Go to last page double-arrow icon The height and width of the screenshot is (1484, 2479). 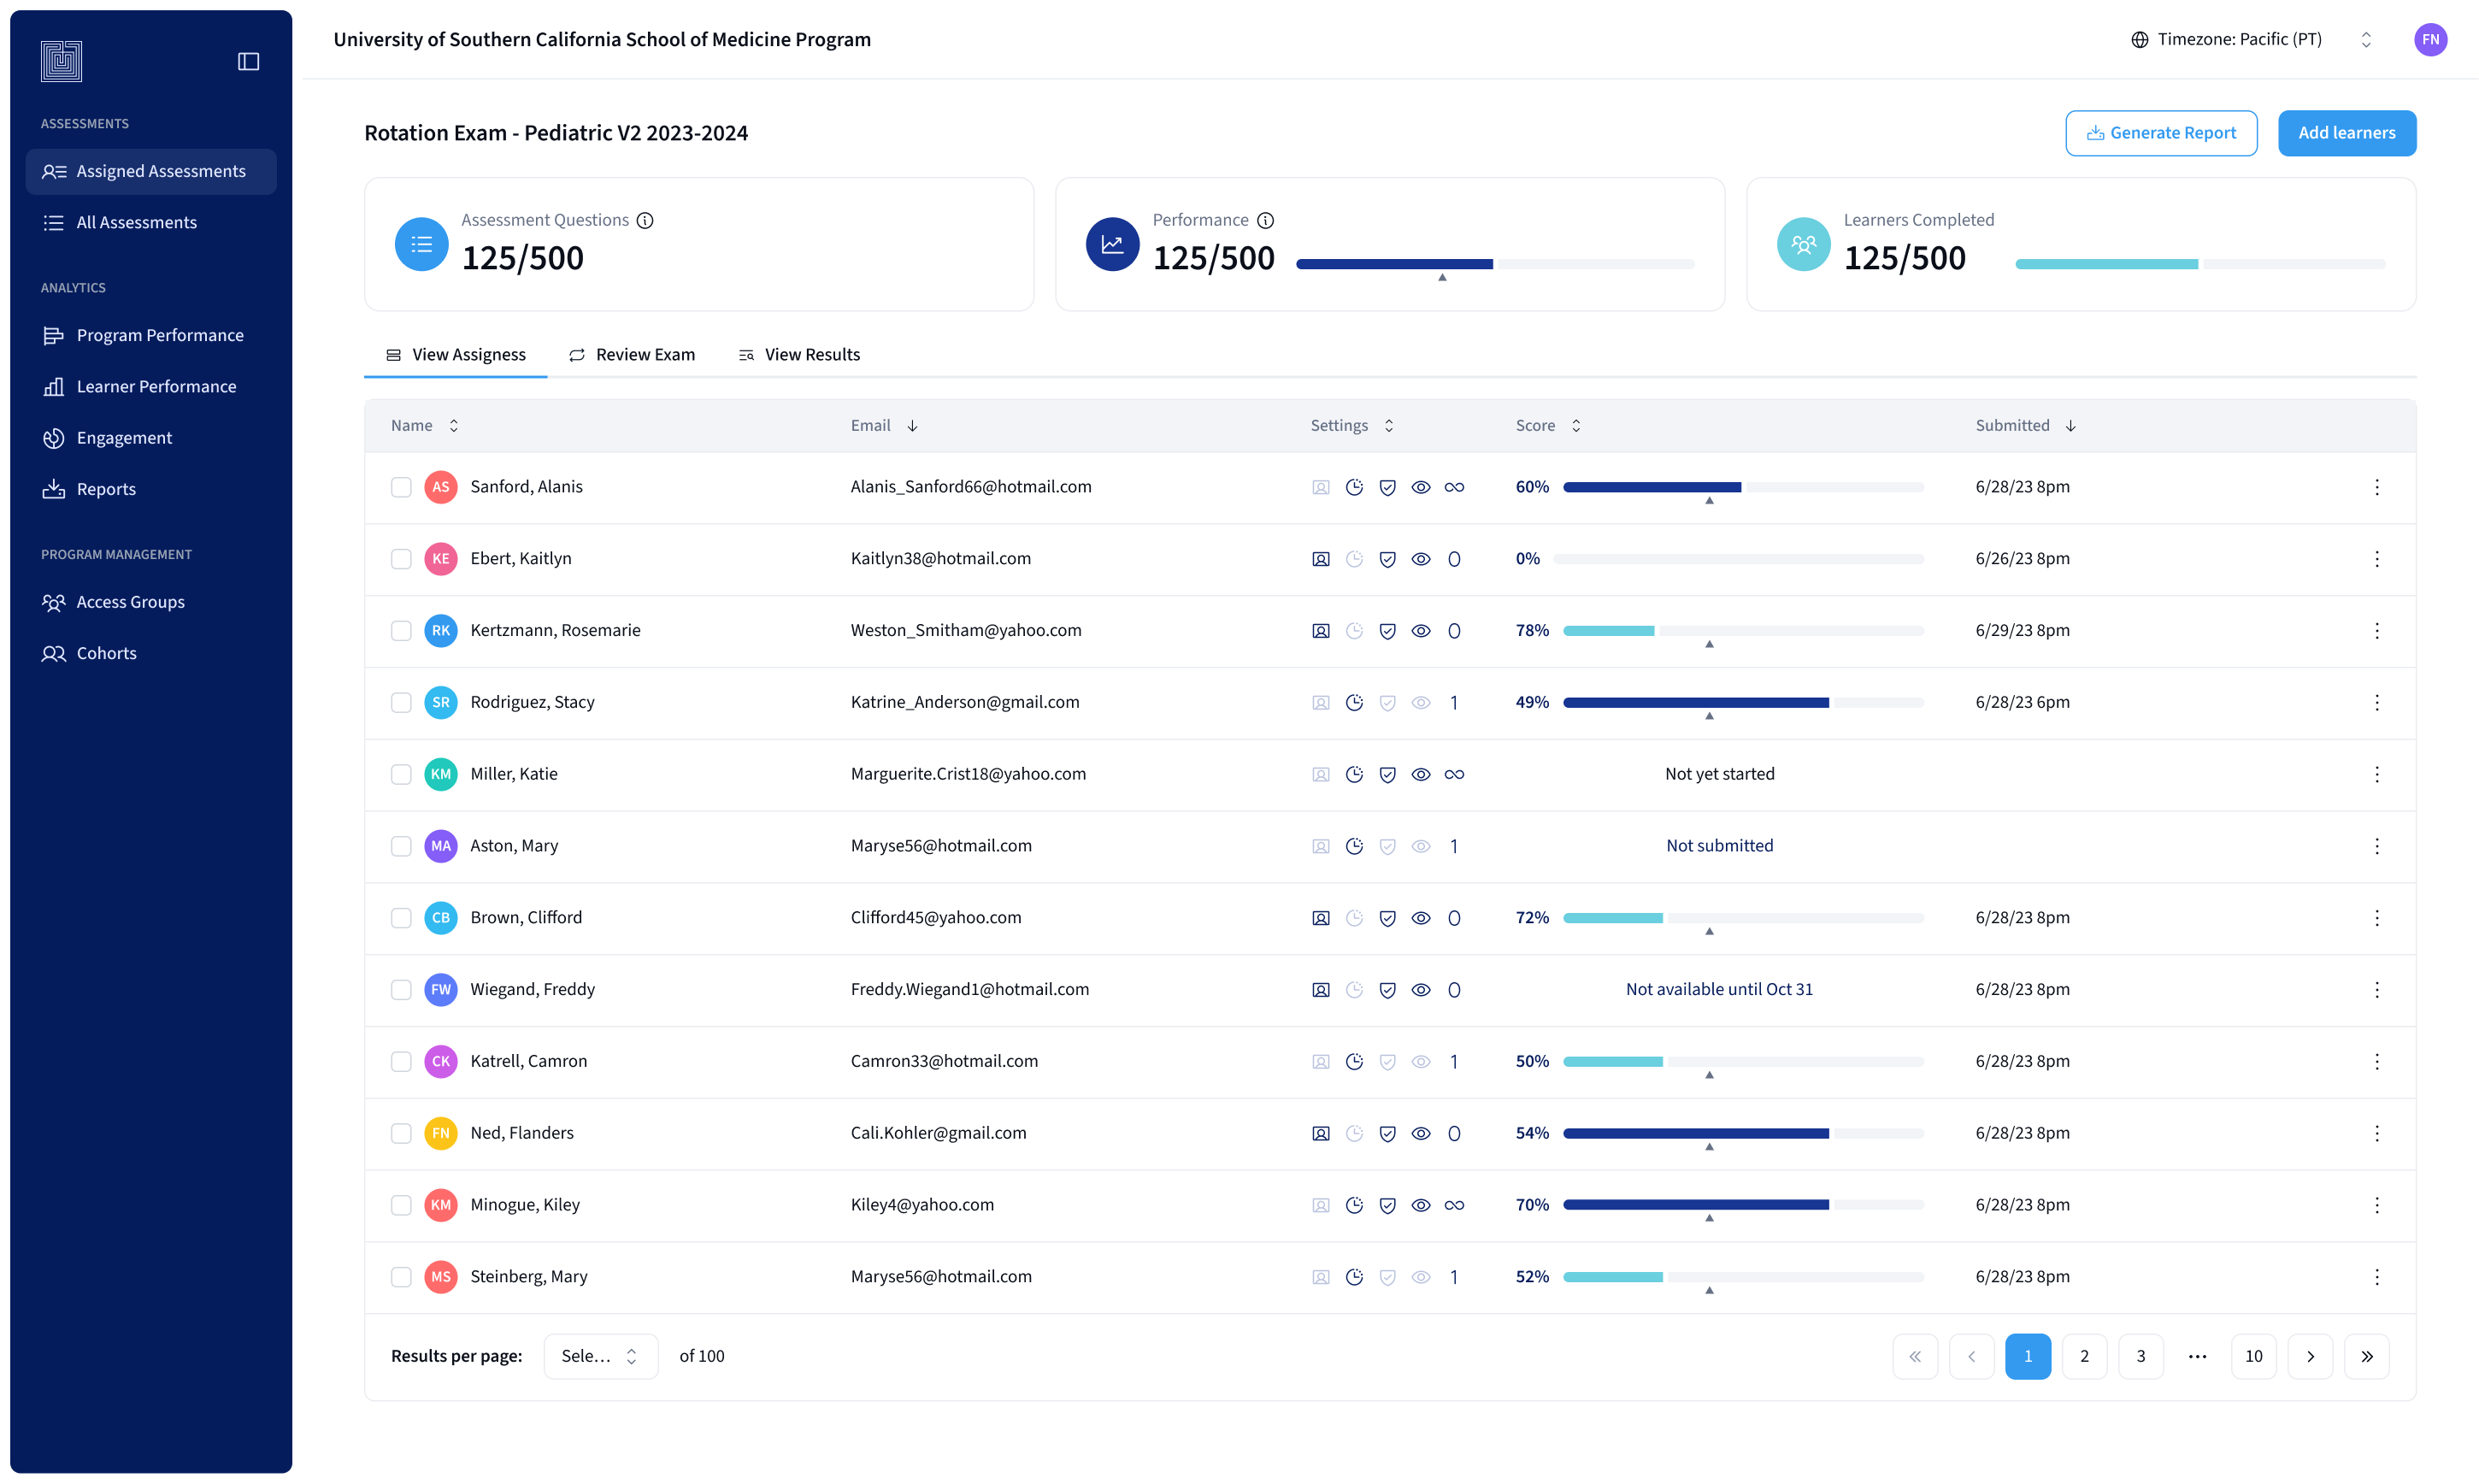(2366, 1356)
